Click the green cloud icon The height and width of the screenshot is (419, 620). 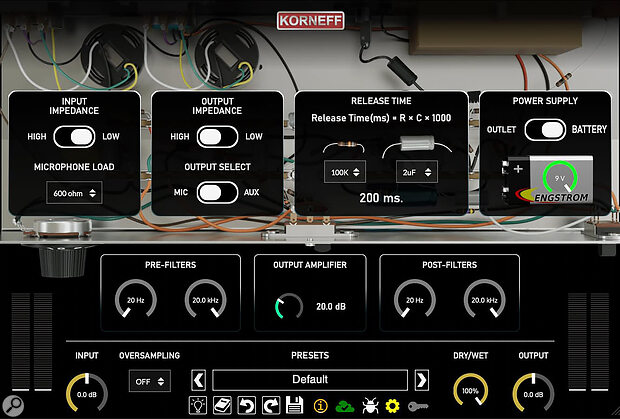click(345, 406)
